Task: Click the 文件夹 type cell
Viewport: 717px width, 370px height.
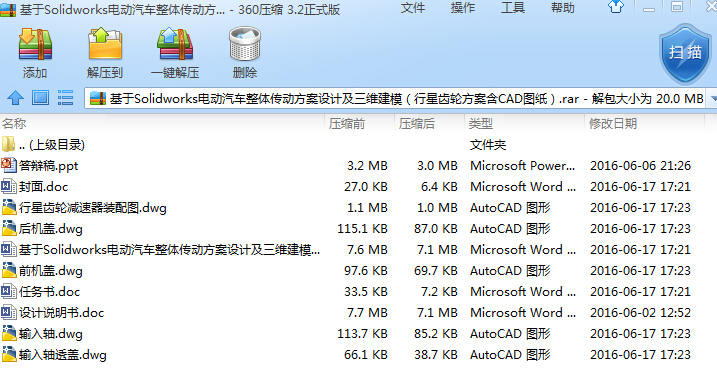Action: [x=488, y=145]
